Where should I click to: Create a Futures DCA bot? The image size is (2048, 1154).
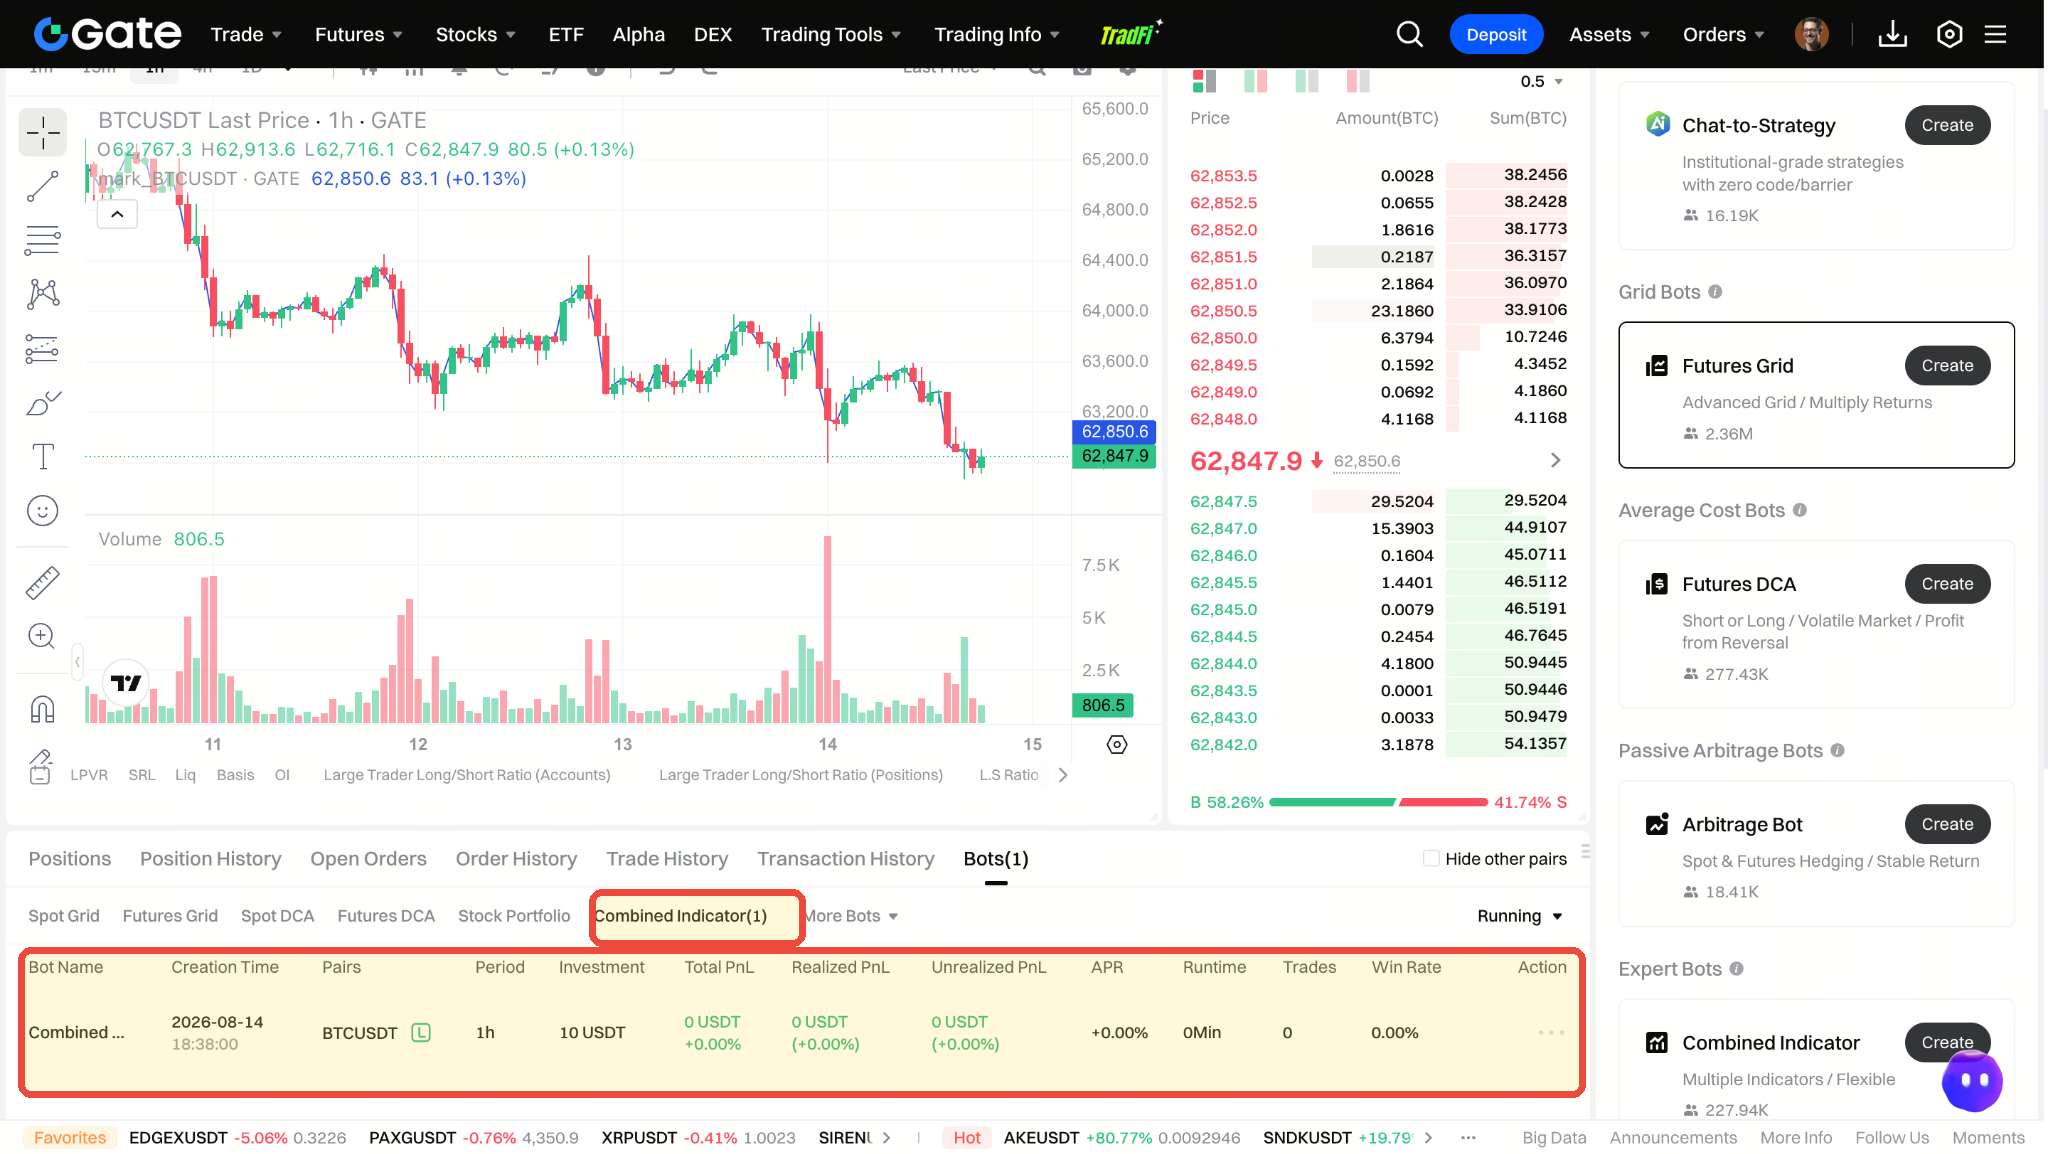tap(1947, 584)
